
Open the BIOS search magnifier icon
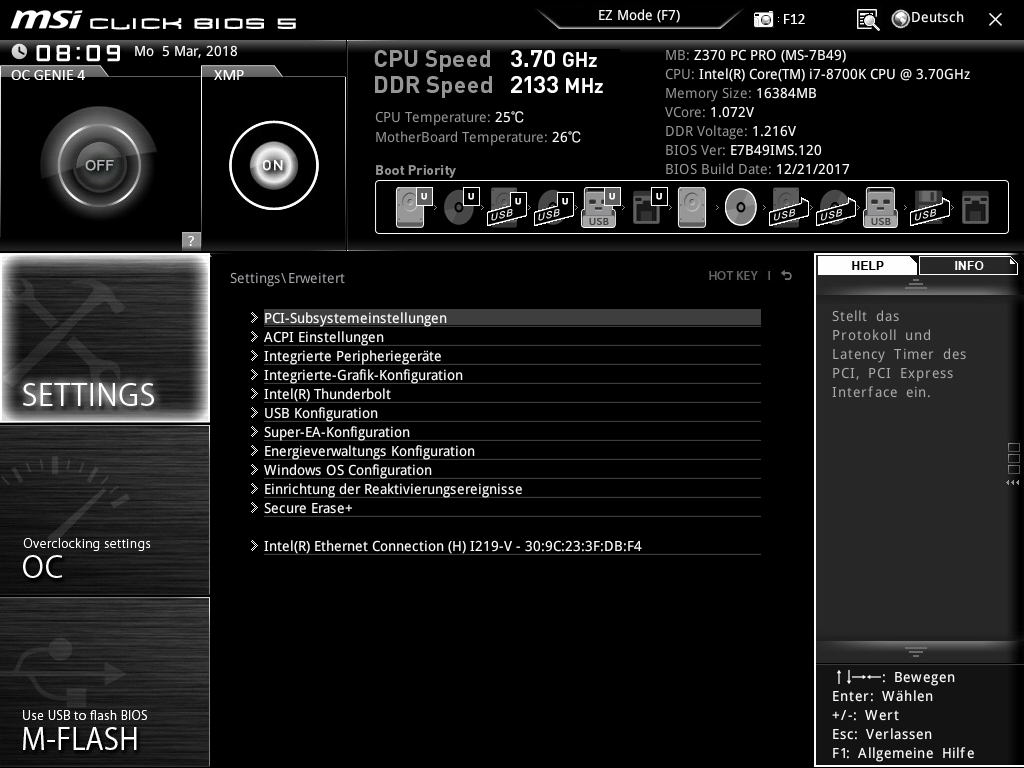867,20
